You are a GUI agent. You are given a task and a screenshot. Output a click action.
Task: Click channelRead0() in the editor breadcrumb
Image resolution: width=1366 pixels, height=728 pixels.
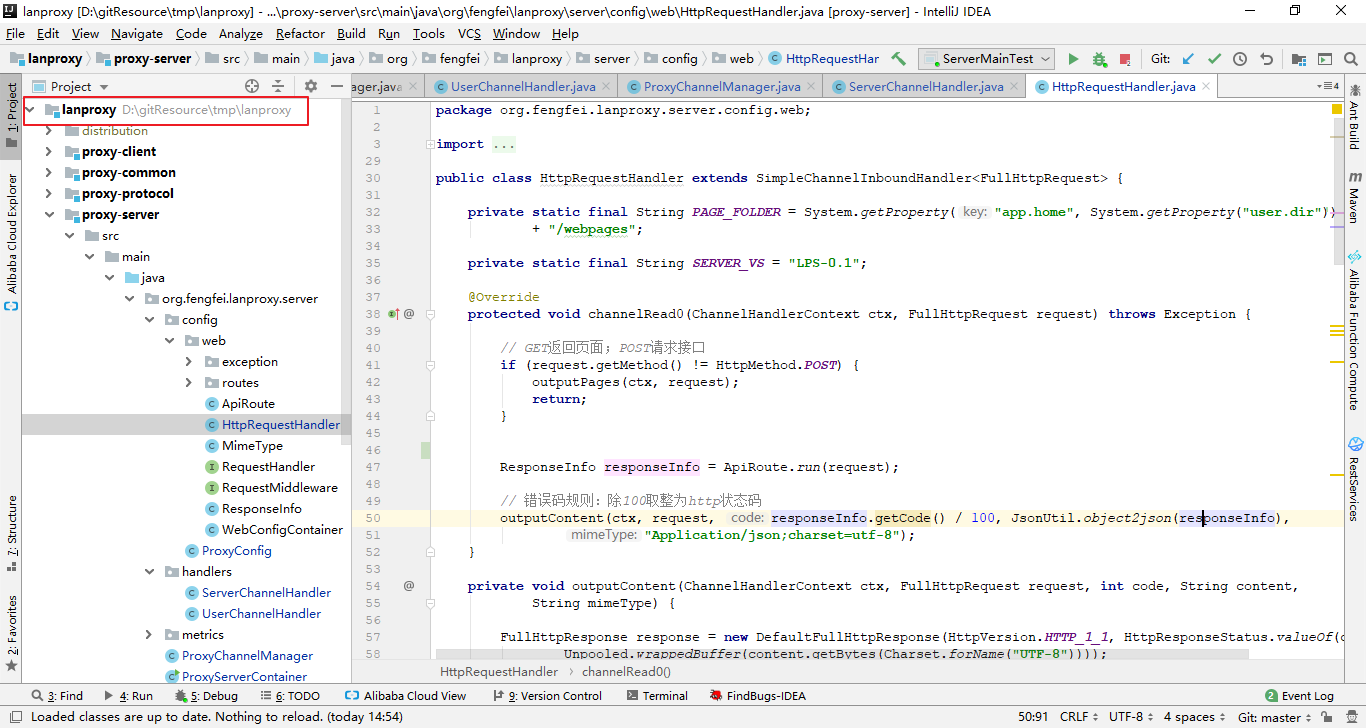pyautogui.click(x=626, y=672)
